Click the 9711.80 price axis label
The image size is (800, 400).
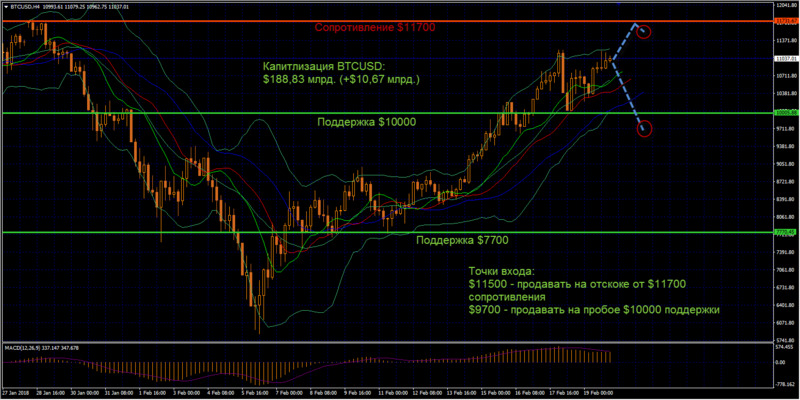point(786,130)
